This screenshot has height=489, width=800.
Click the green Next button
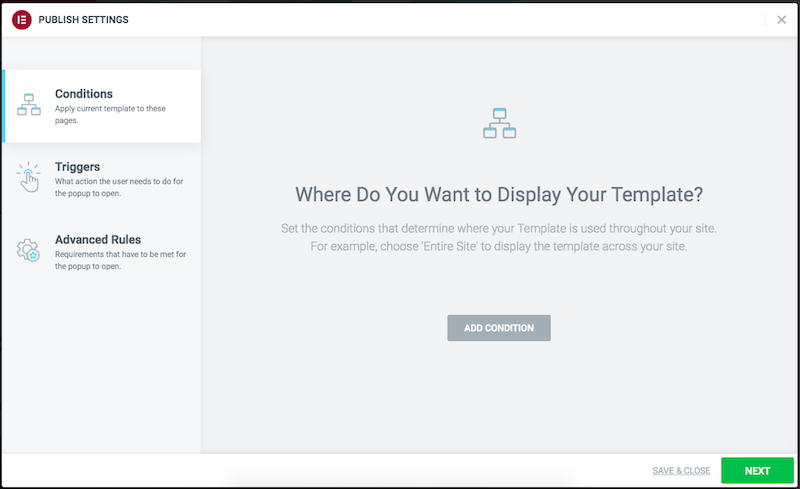pyautogui.click(x=757, y=471)
